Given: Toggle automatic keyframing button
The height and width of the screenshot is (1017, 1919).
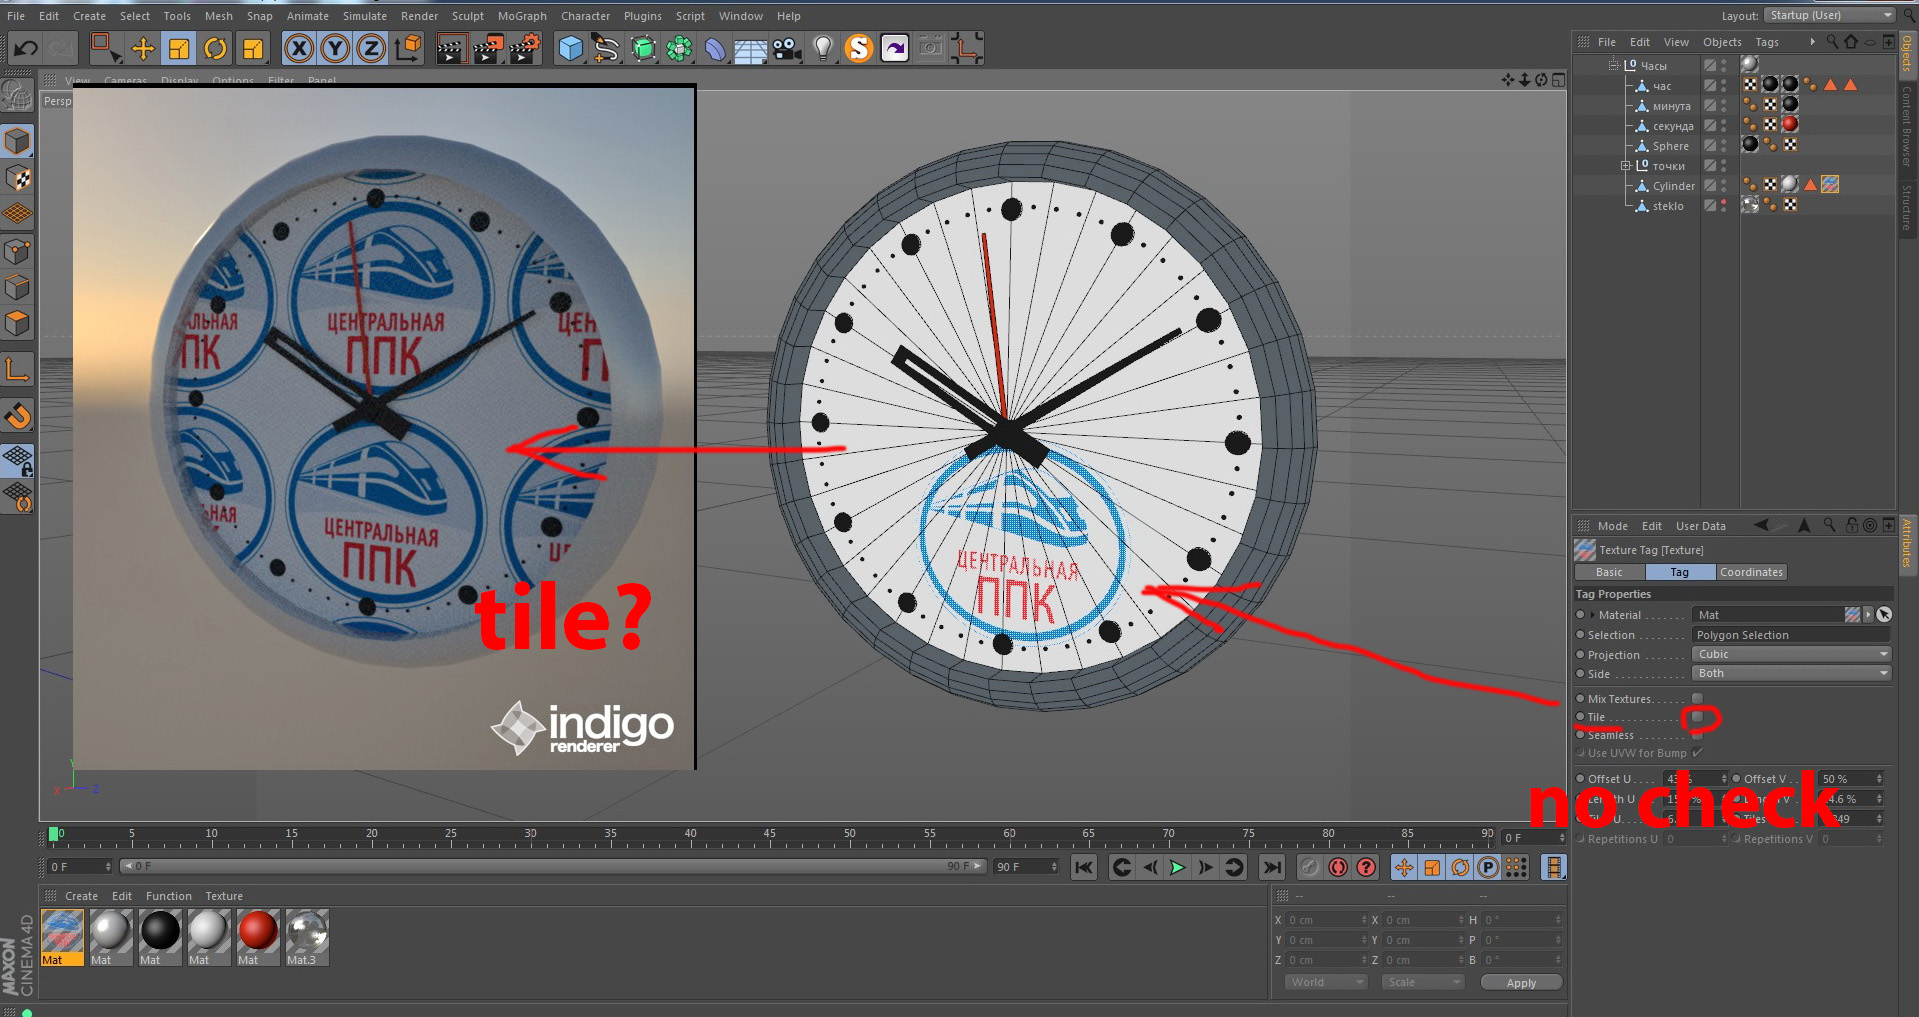Looking at the screenshot, I should click(x=1338, y=867).
